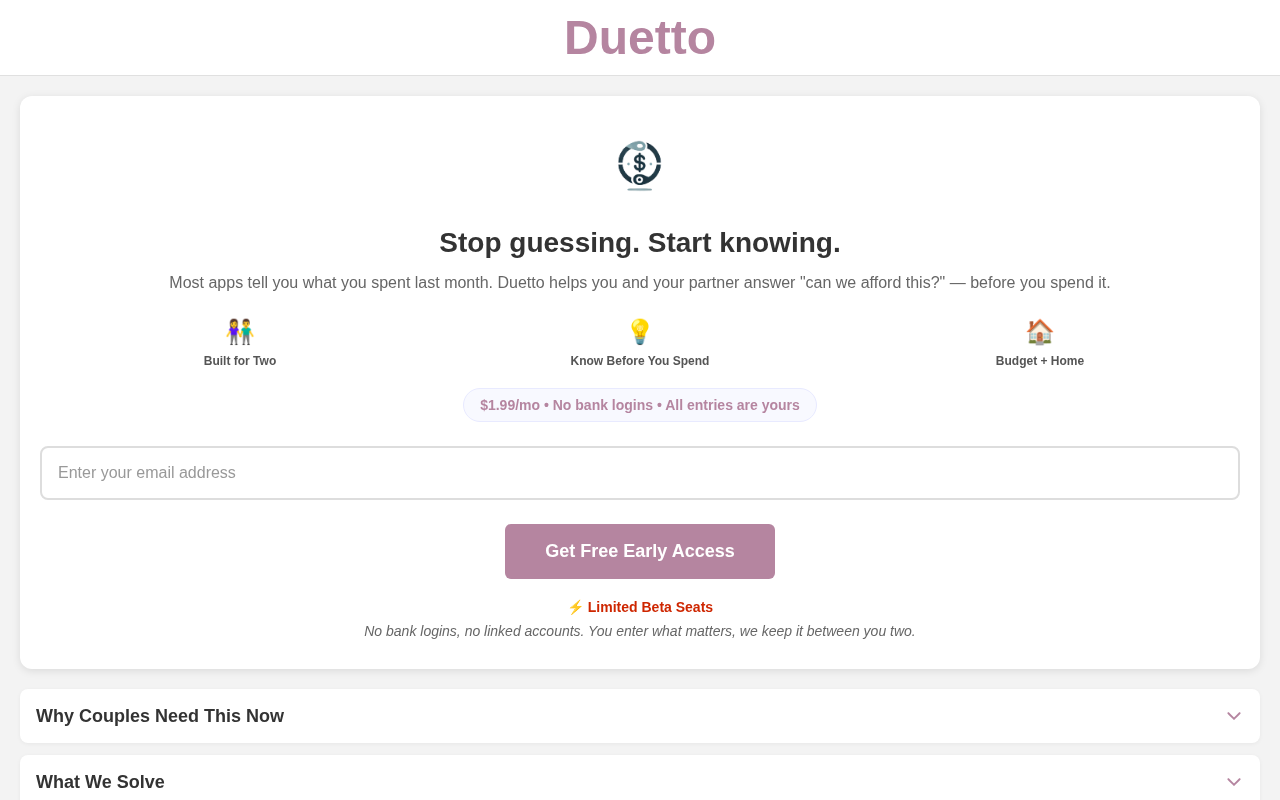This screenshot has width=1280, height=800.
Task: Click the italic no bank logins disclaimer
Action: [x=640, y=631]
